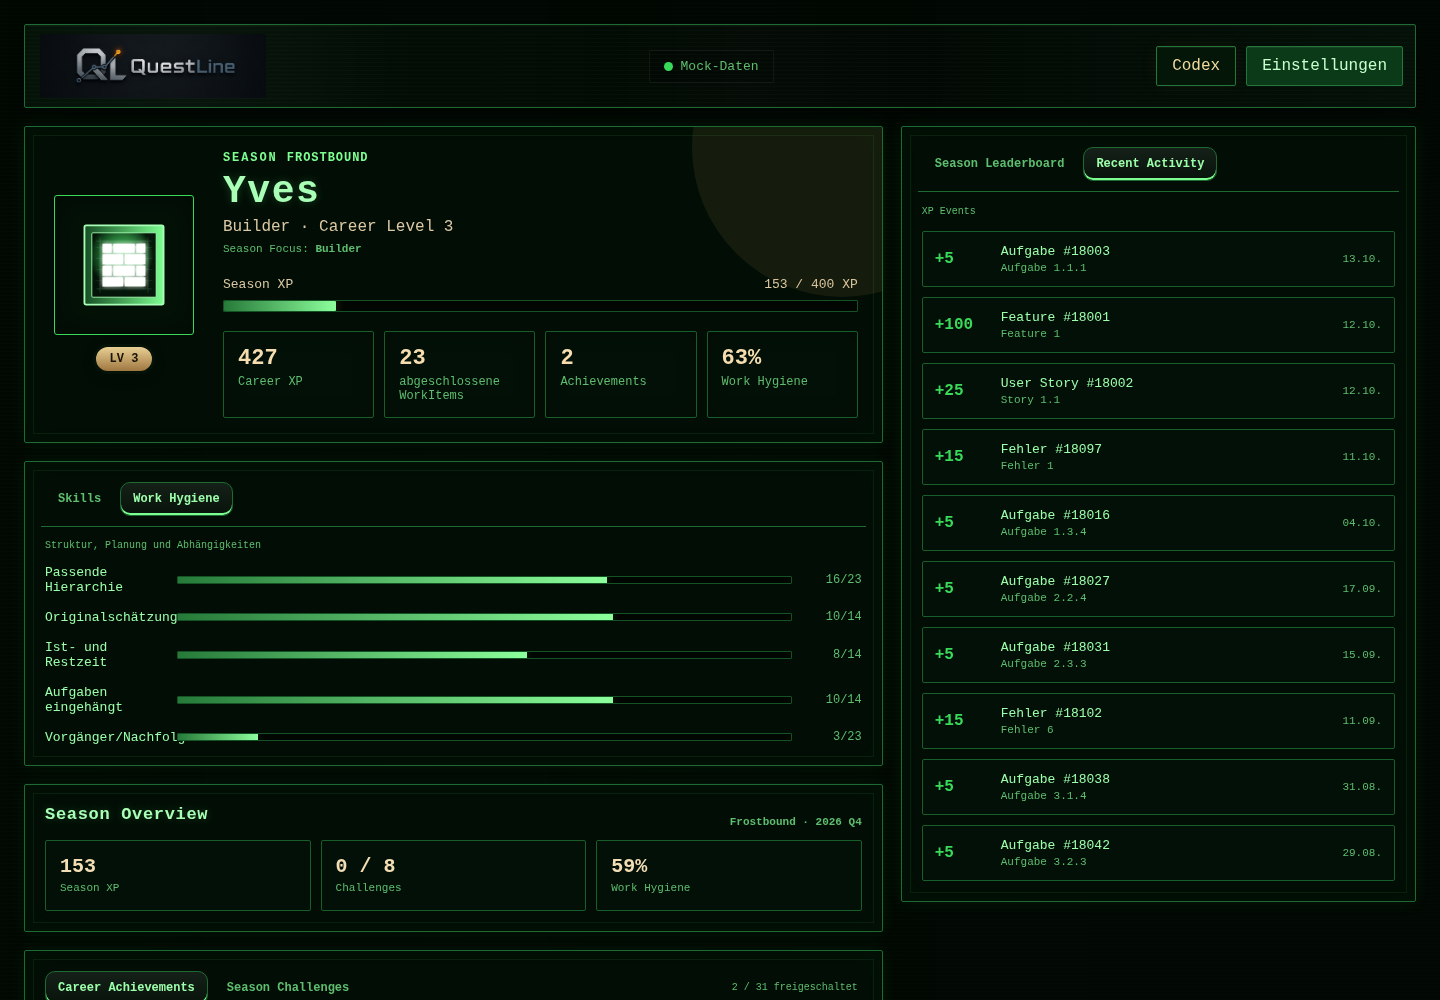The height and width of the screenshot is (1000, 1440).
Task: Click the 0 / 8 Challenges card
Action: (x=453, y=875)
